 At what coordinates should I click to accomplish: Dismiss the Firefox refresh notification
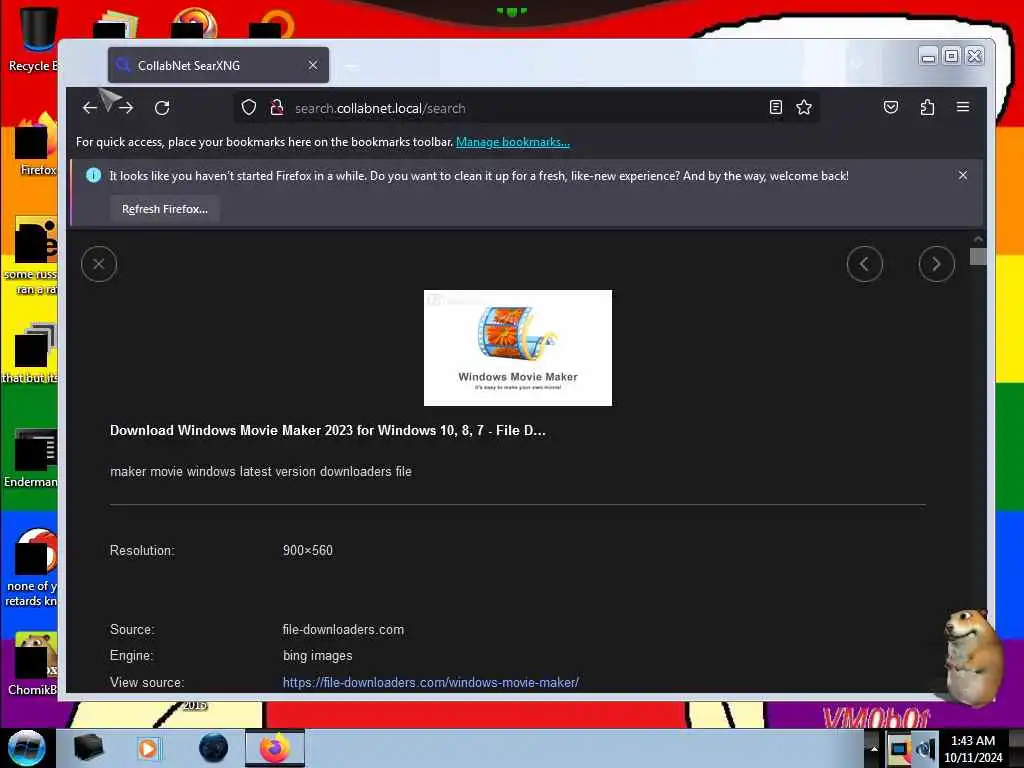click(963, 175)
